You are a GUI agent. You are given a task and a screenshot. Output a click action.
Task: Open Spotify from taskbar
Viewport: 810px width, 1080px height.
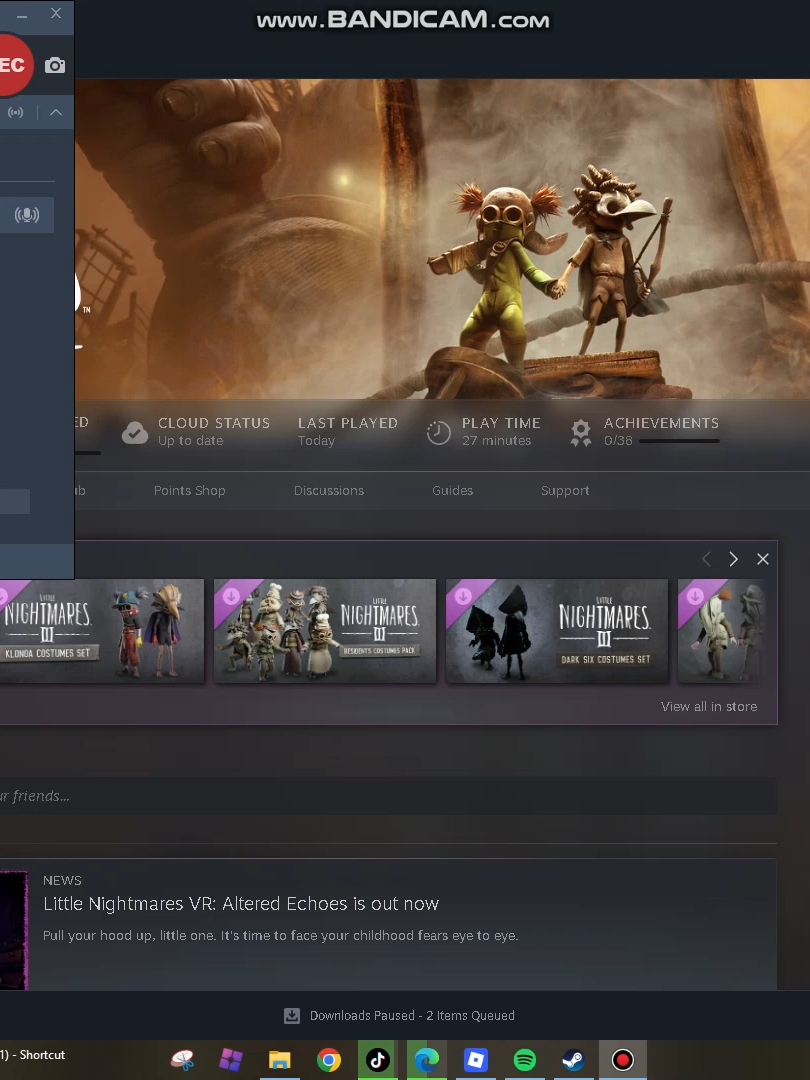(524, 1060)
